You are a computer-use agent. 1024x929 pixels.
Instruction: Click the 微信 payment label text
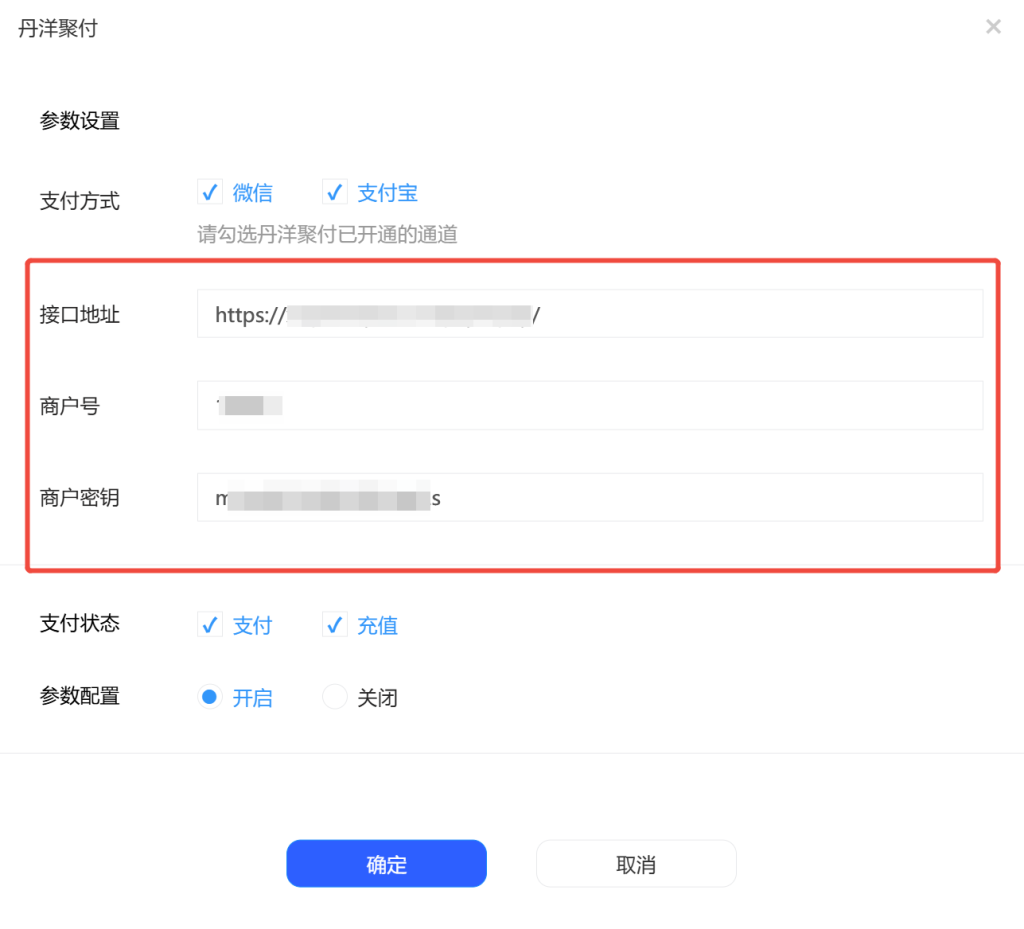[253, 192]
